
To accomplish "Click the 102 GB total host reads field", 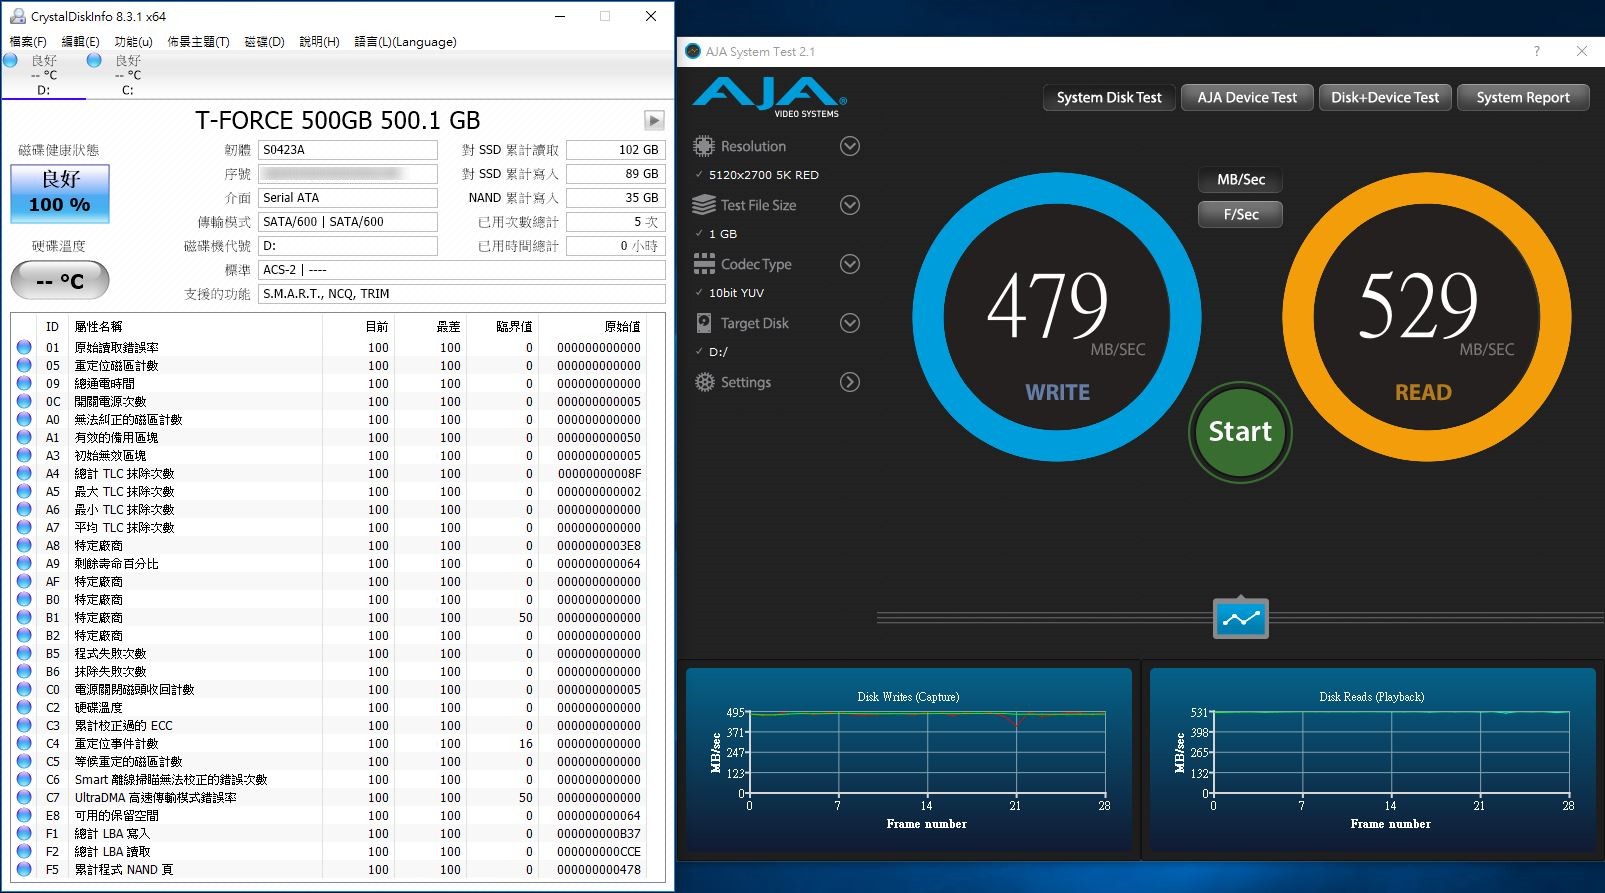I will (616, 150).
